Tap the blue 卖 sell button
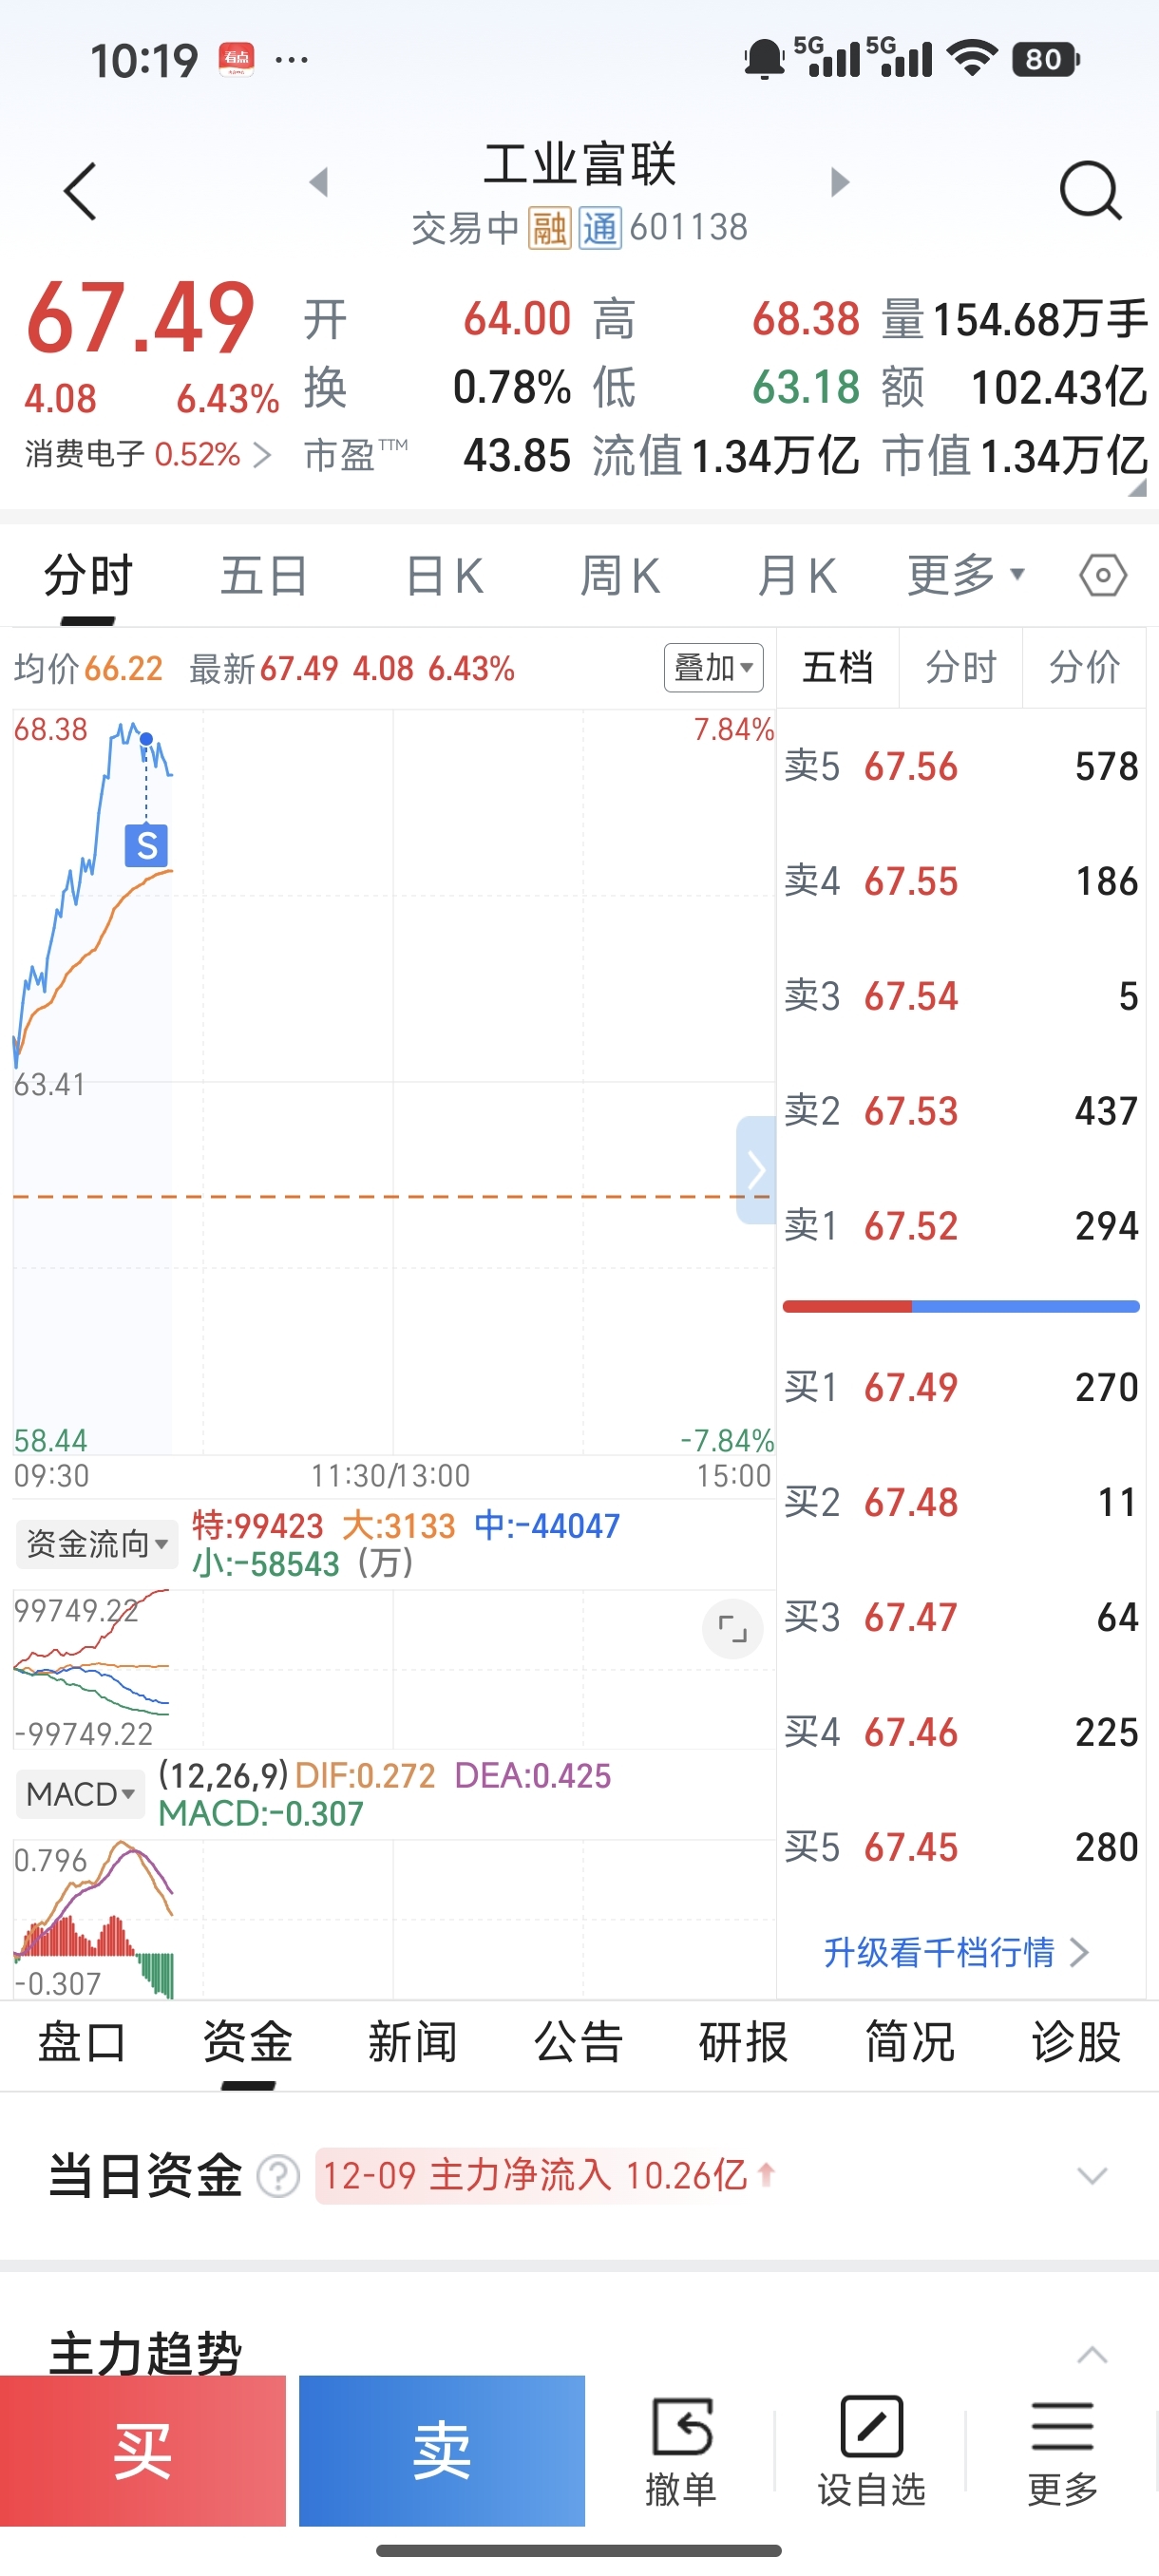Viewport: 1159px width, 2576px height. 442,2451
